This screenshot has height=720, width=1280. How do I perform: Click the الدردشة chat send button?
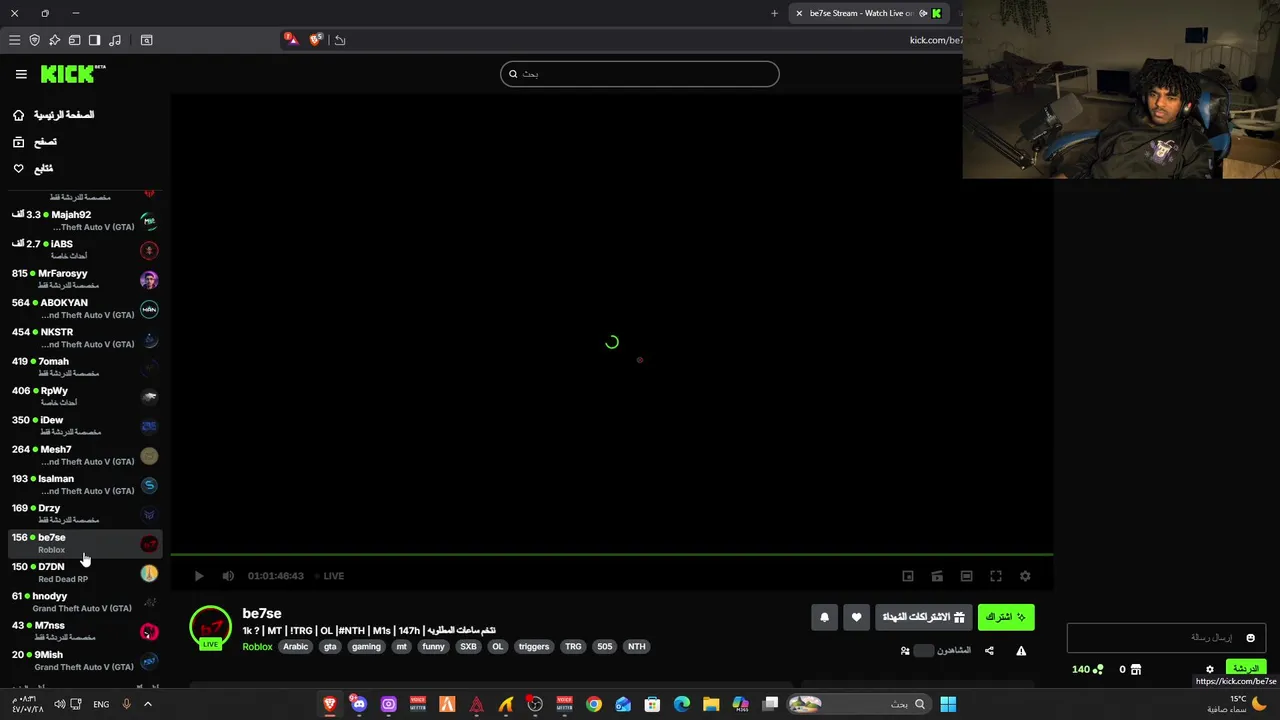pyautogui.click(x=1246, y=669)
